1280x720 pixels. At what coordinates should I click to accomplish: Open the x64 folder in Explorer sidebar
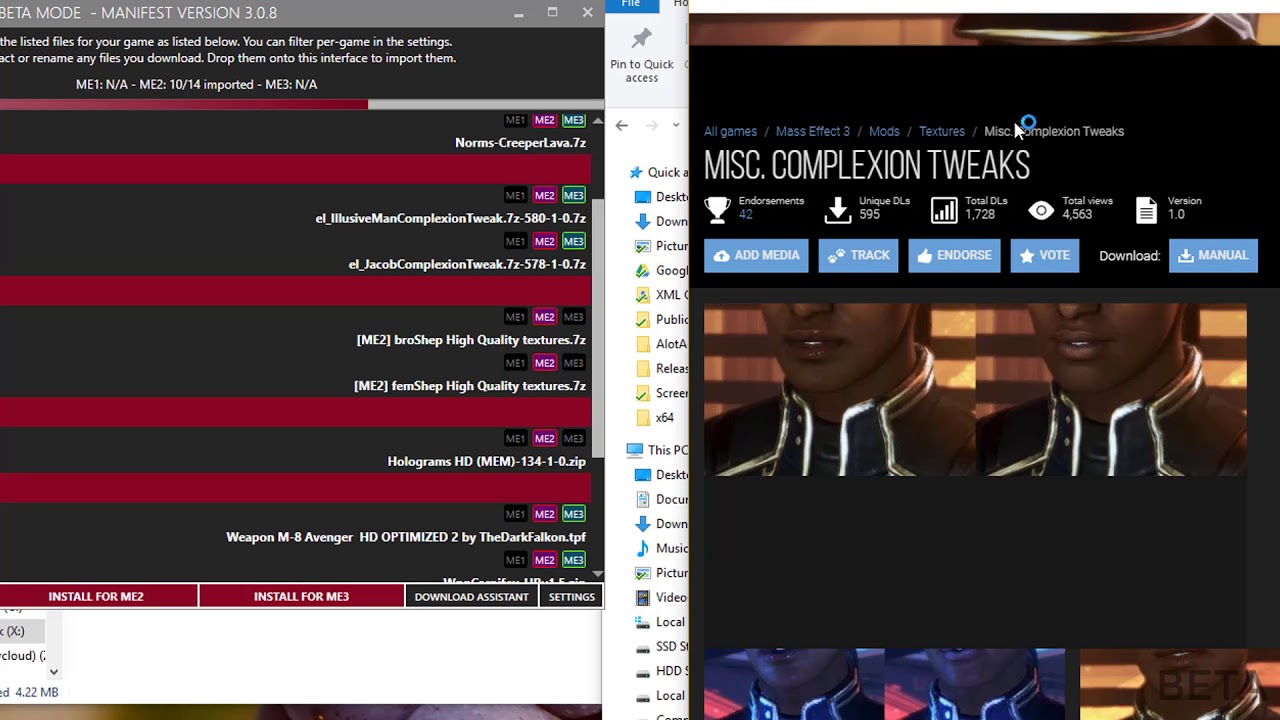tap(656, 417)
